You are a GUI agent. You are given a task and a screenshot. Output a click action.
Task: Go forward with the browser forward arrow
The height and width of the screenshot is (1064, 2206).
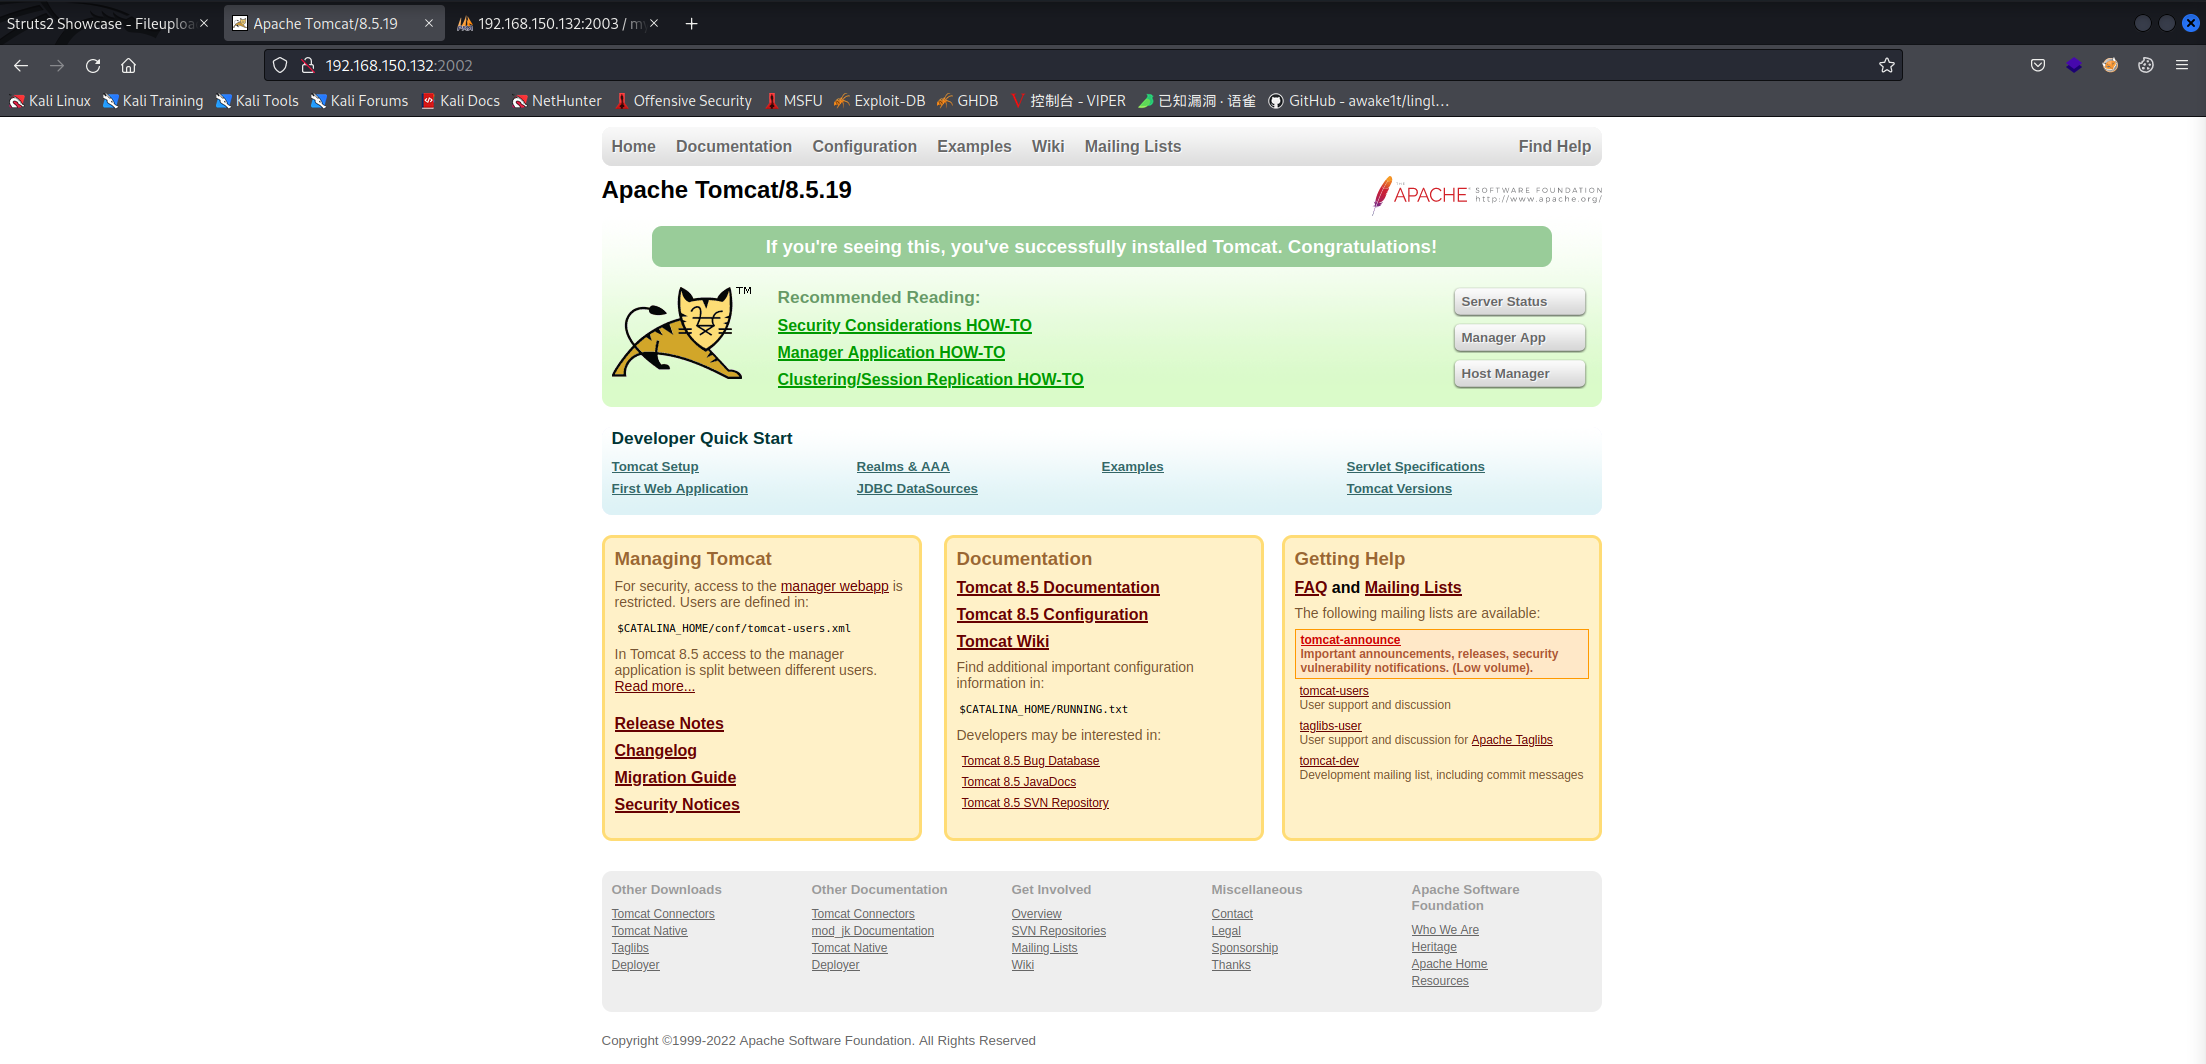click(x=57, y=65)
